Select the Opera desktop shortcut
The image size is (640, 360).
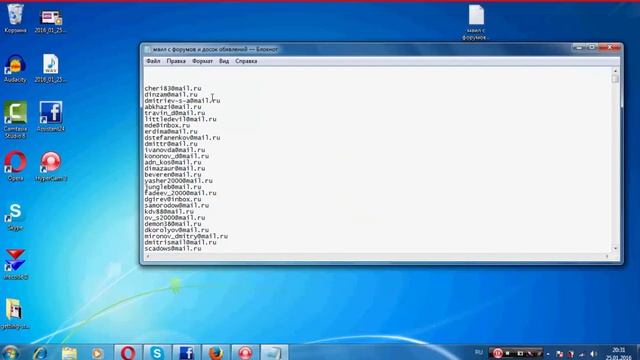15,166
